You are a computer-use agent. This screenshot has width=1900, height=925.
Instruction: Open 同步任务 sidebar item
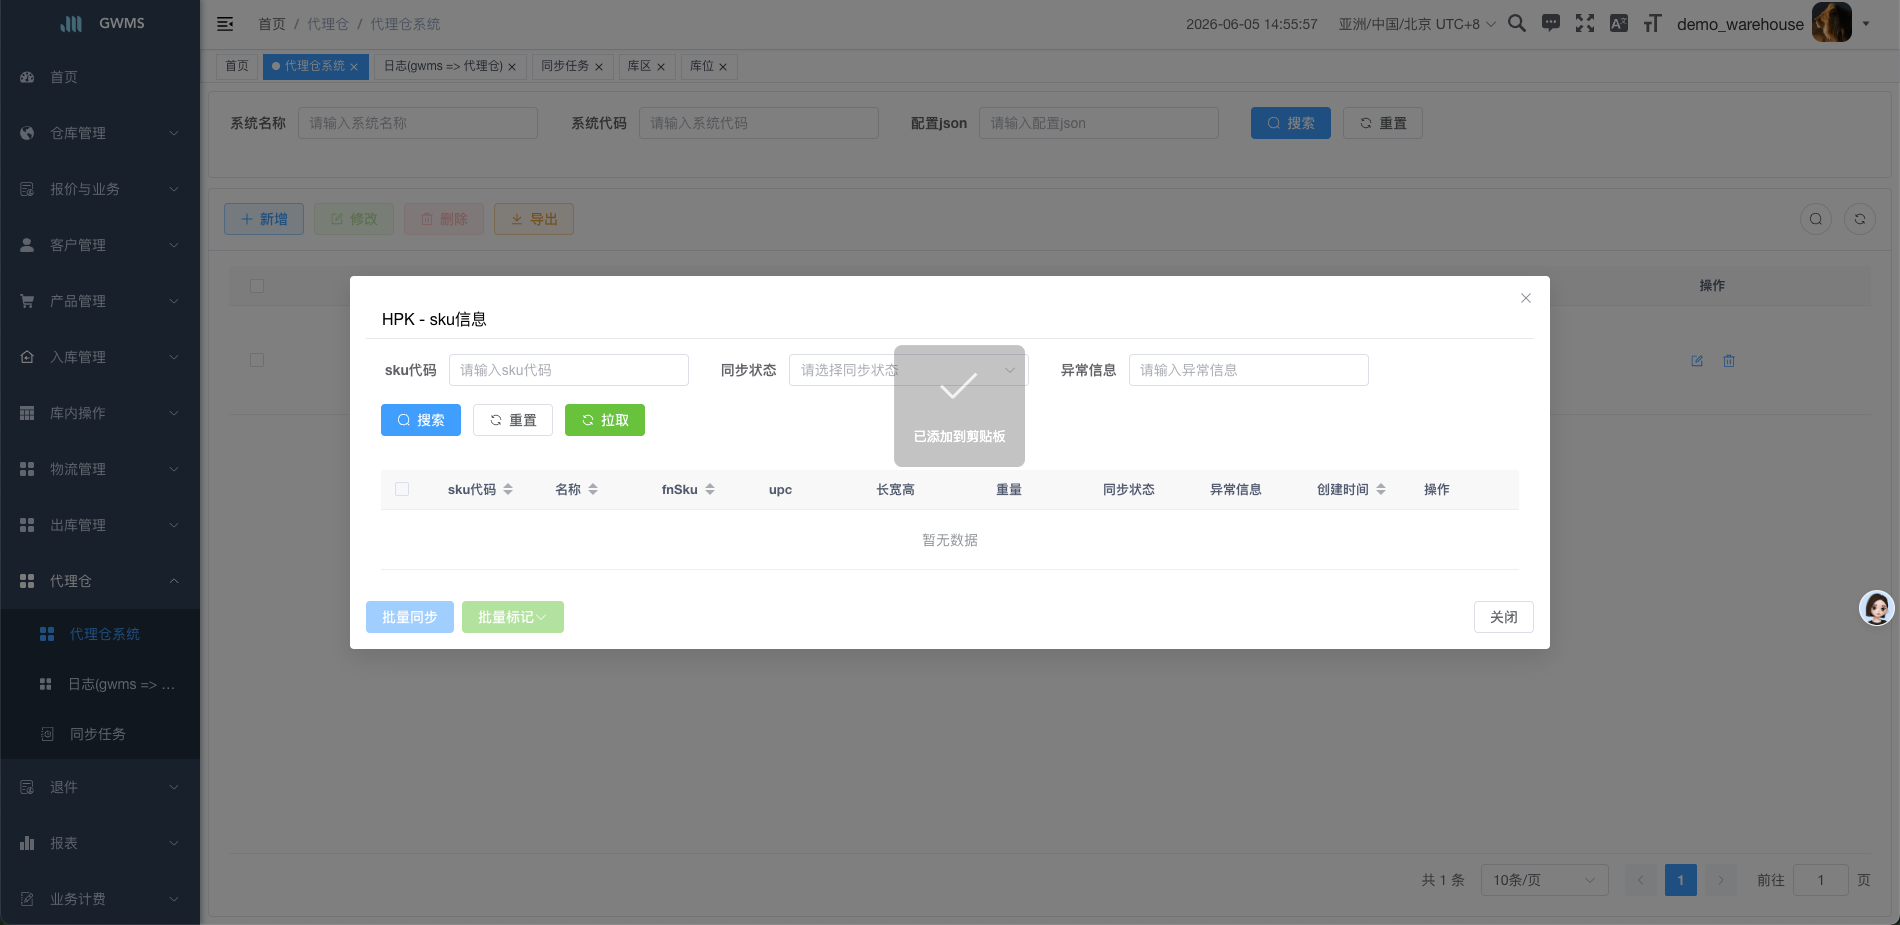click(100, 734)
